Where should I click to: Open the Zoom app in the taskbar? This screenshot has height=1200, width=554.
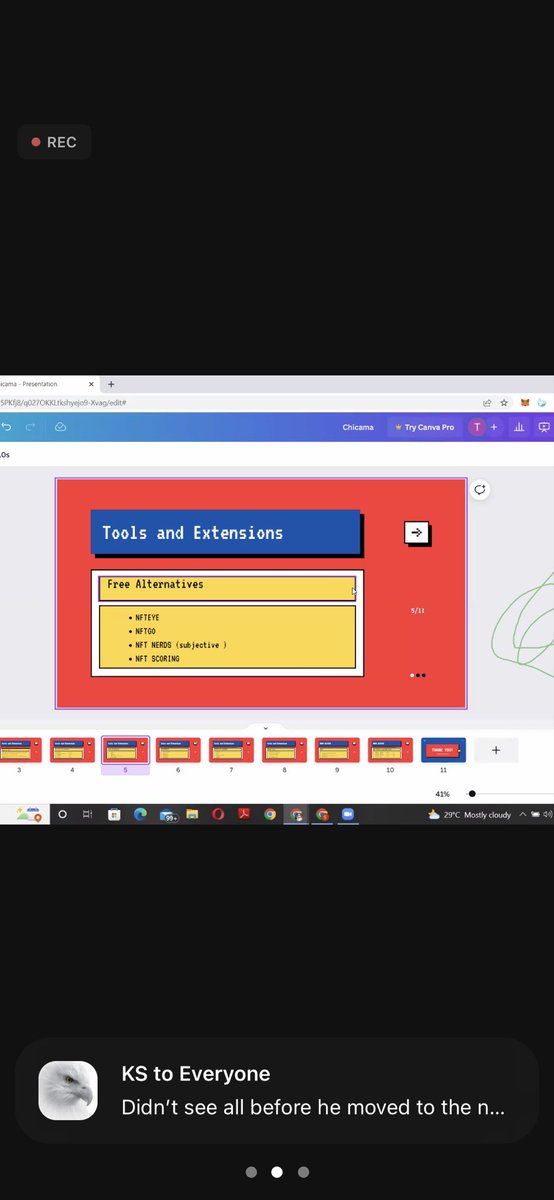coord(347,815)
